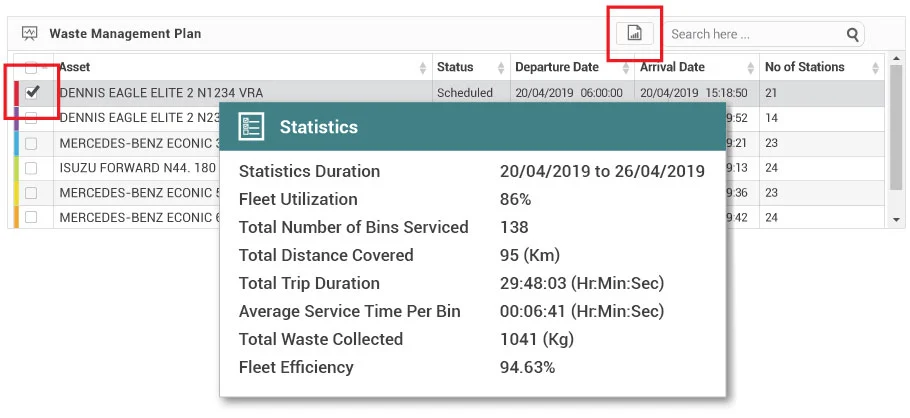Image resolution: width=910 pixels, height=418 pixels.
Task: Click the table scrollbar down arrow
Action: pyautogui.click(x=897, y=218)
